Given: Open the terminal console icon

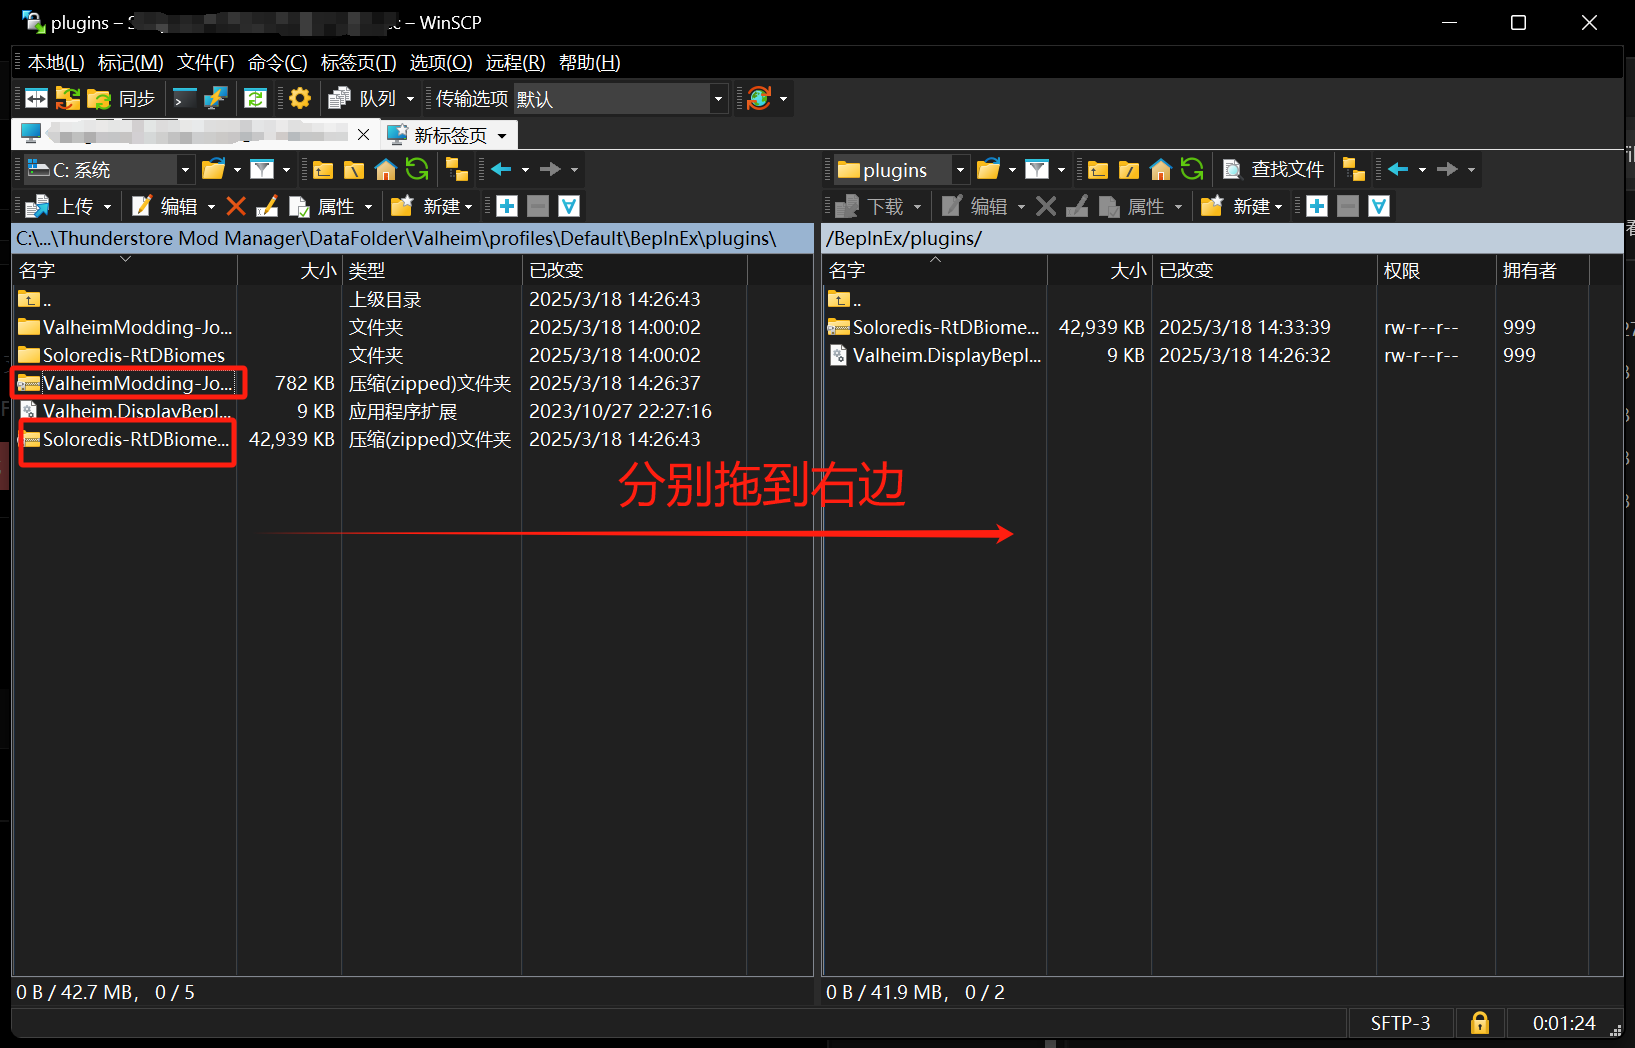Looking at the screenshot, I should coord(185,98).
